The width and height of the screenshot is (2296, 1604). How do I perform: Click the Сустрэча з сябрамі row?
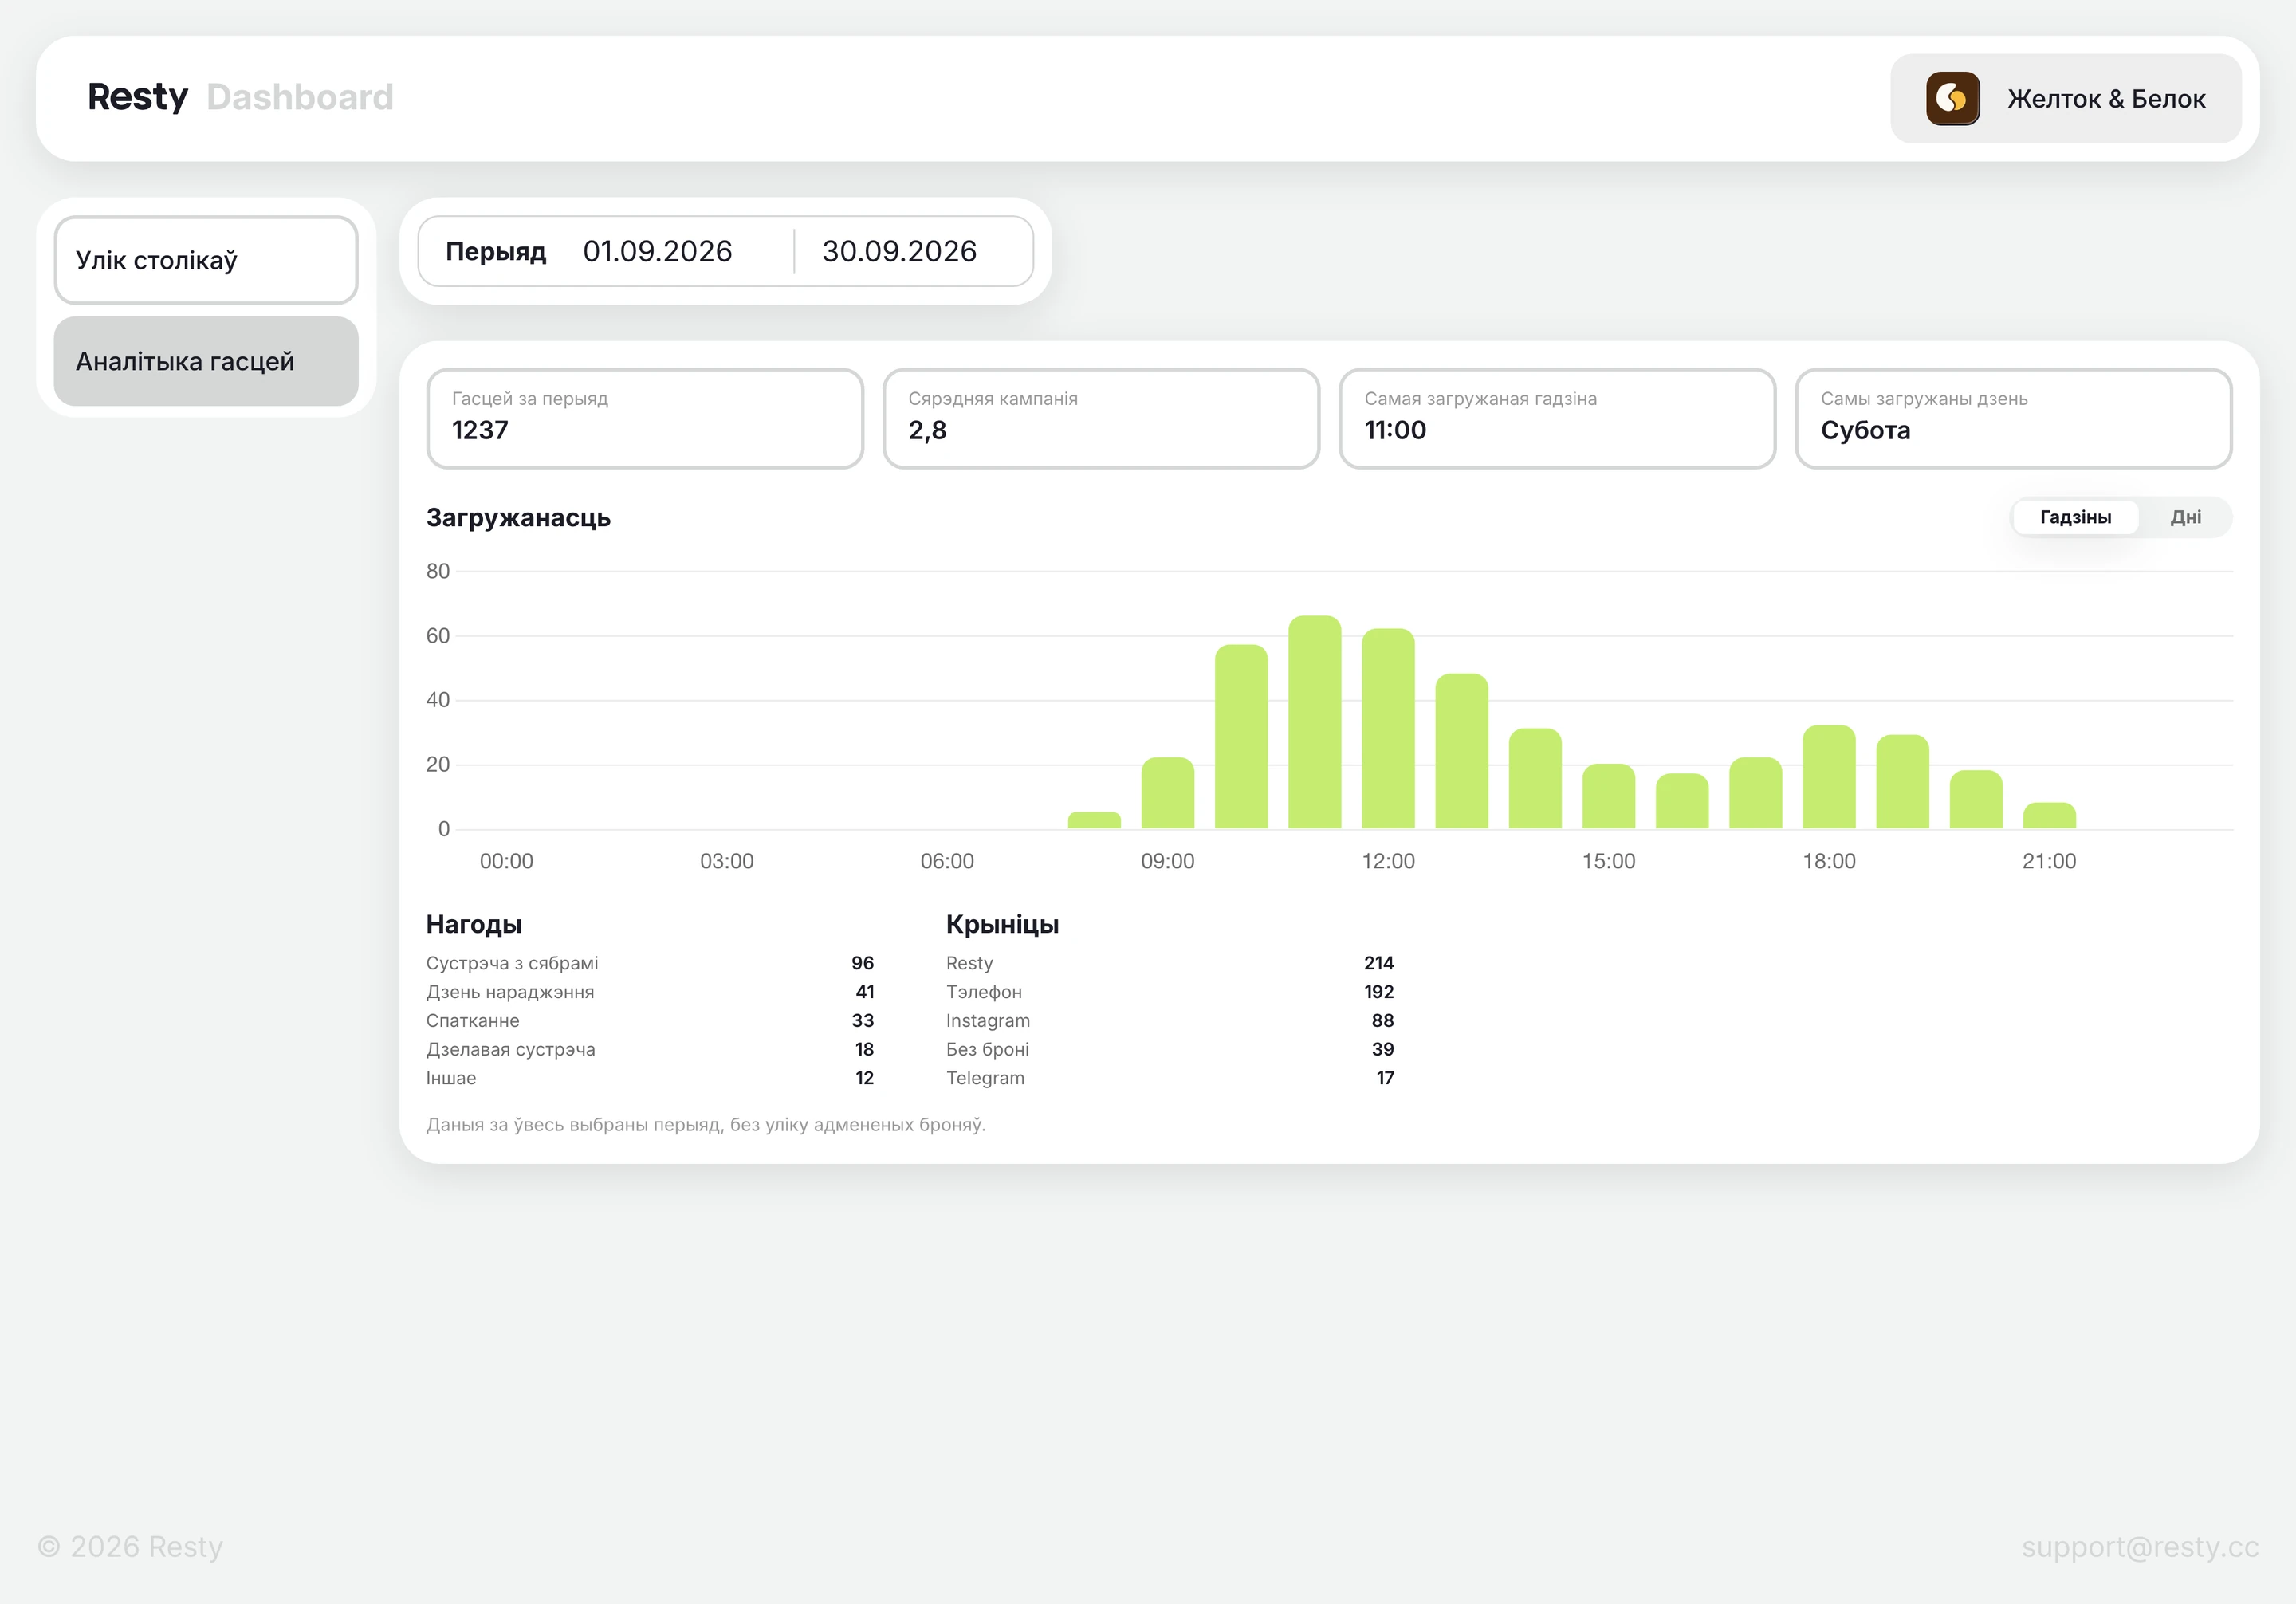coord(650,963)
